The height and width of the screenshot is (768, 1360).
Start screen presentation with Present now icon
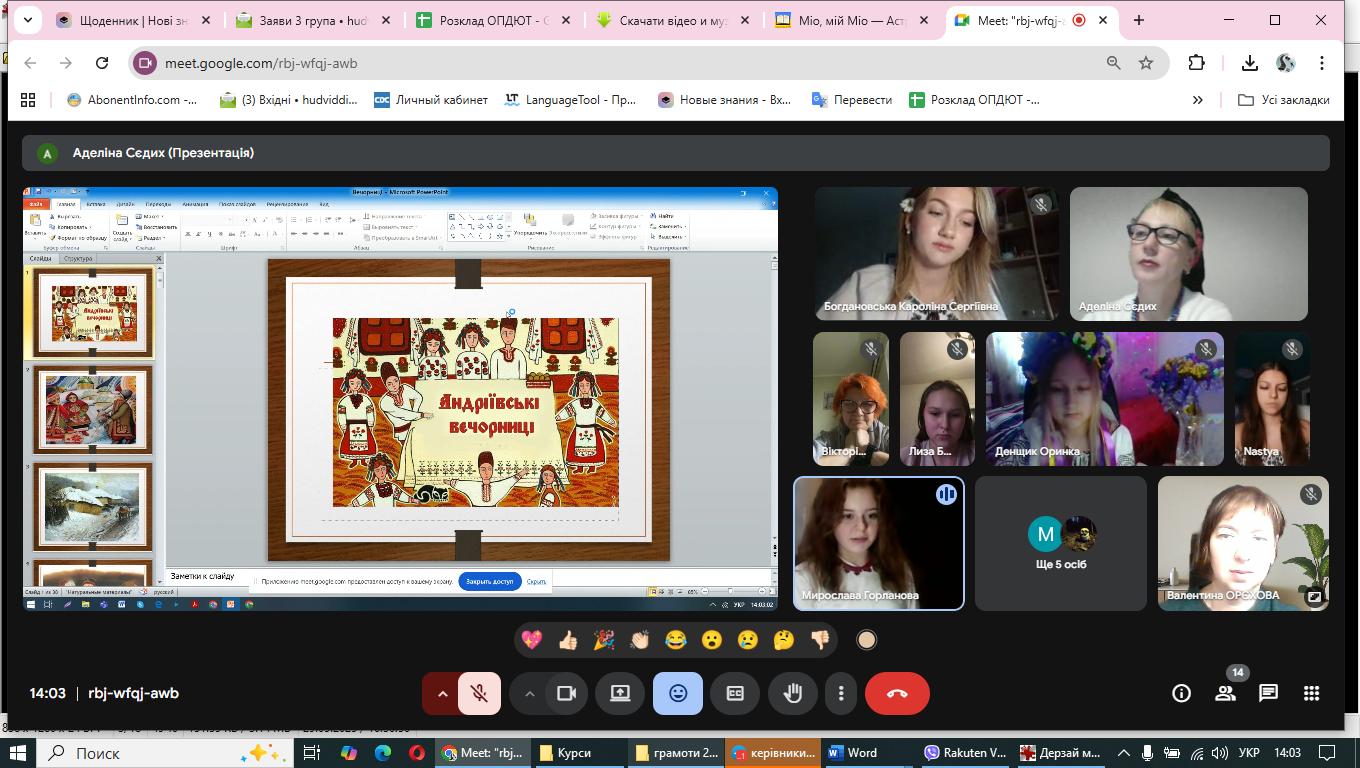pos(620,694)
